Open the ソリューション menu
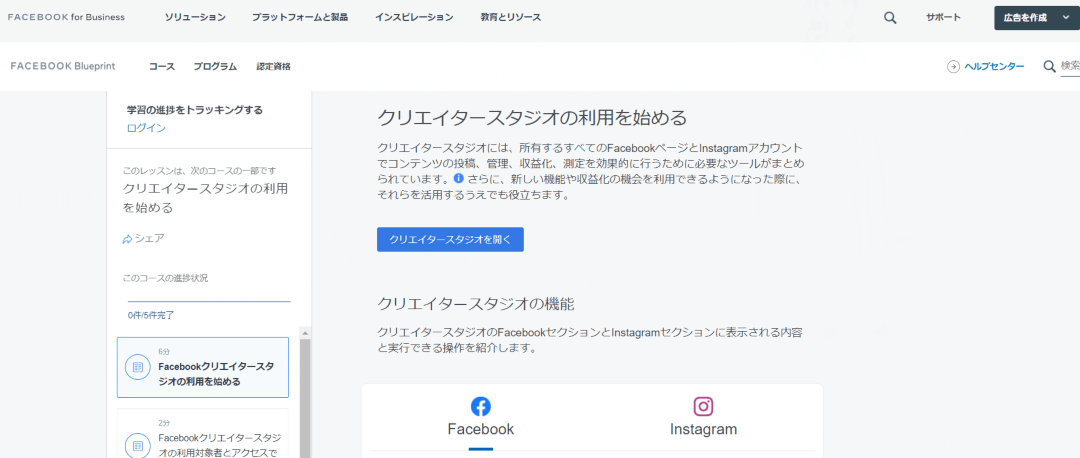 click(x=195, y=17)
